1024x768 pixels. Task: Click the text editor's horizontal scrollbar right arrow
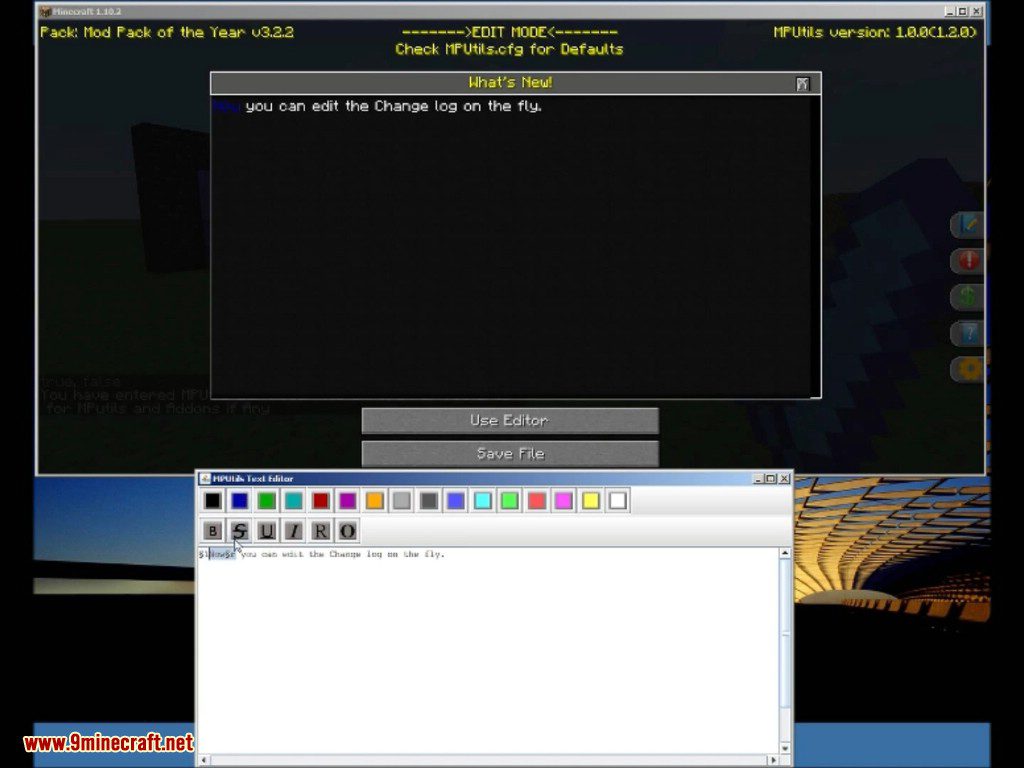coord(773,760)
